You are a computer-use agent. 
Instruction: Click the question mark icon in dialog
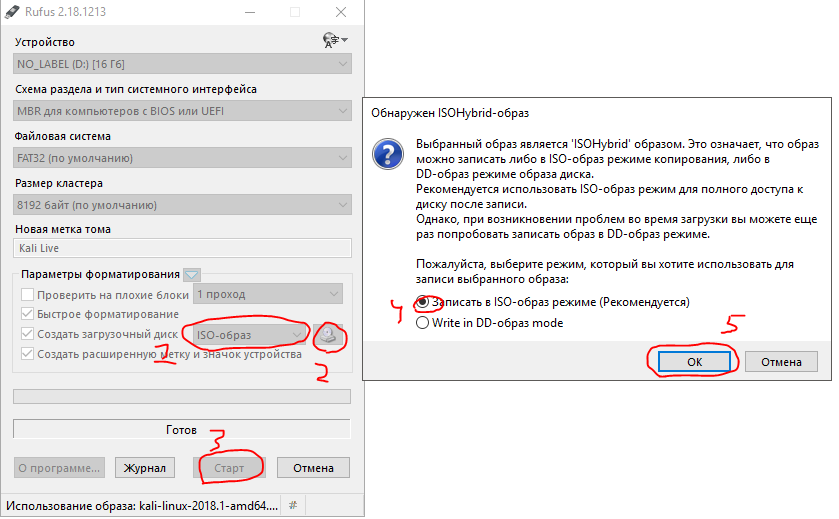click(x=388, y=154)
